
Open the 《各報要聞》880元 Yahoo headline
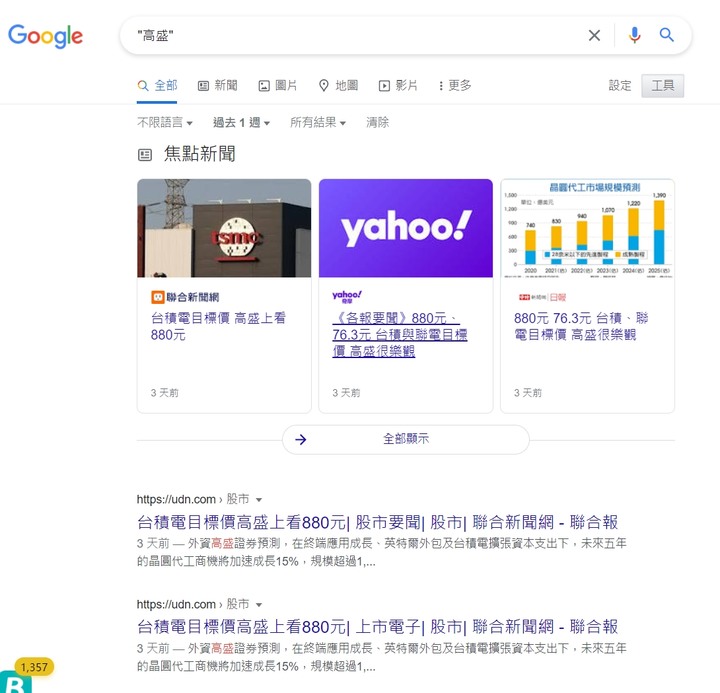[399, 335]
